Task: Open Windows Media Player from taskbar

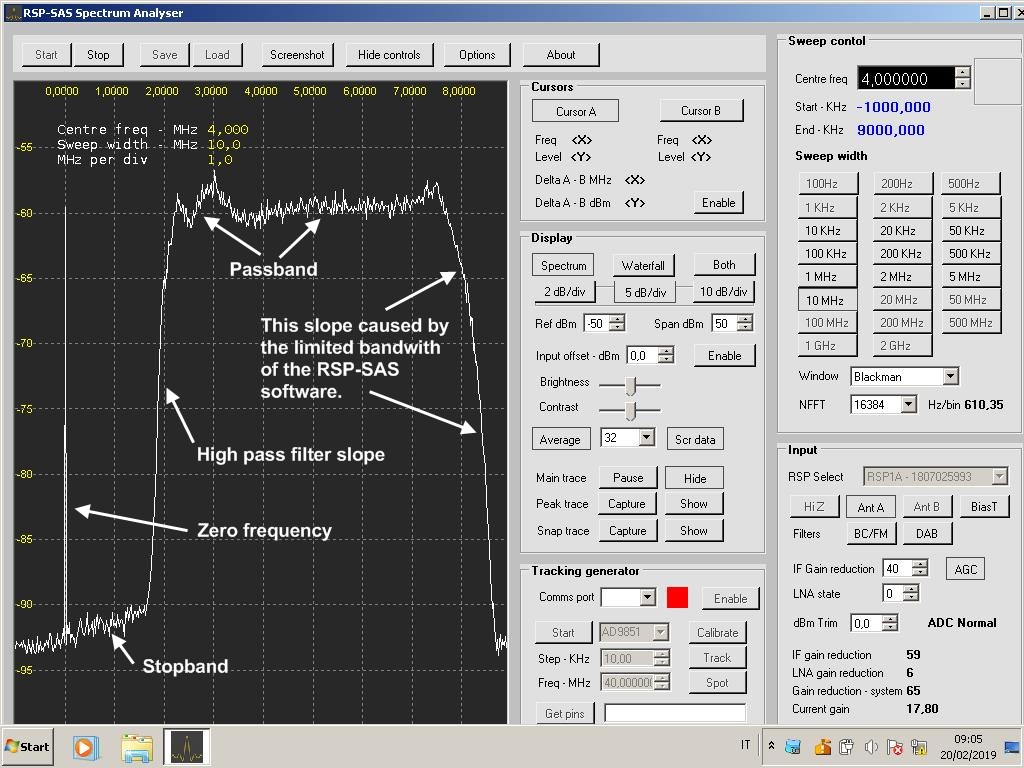Action: (85, 746)
